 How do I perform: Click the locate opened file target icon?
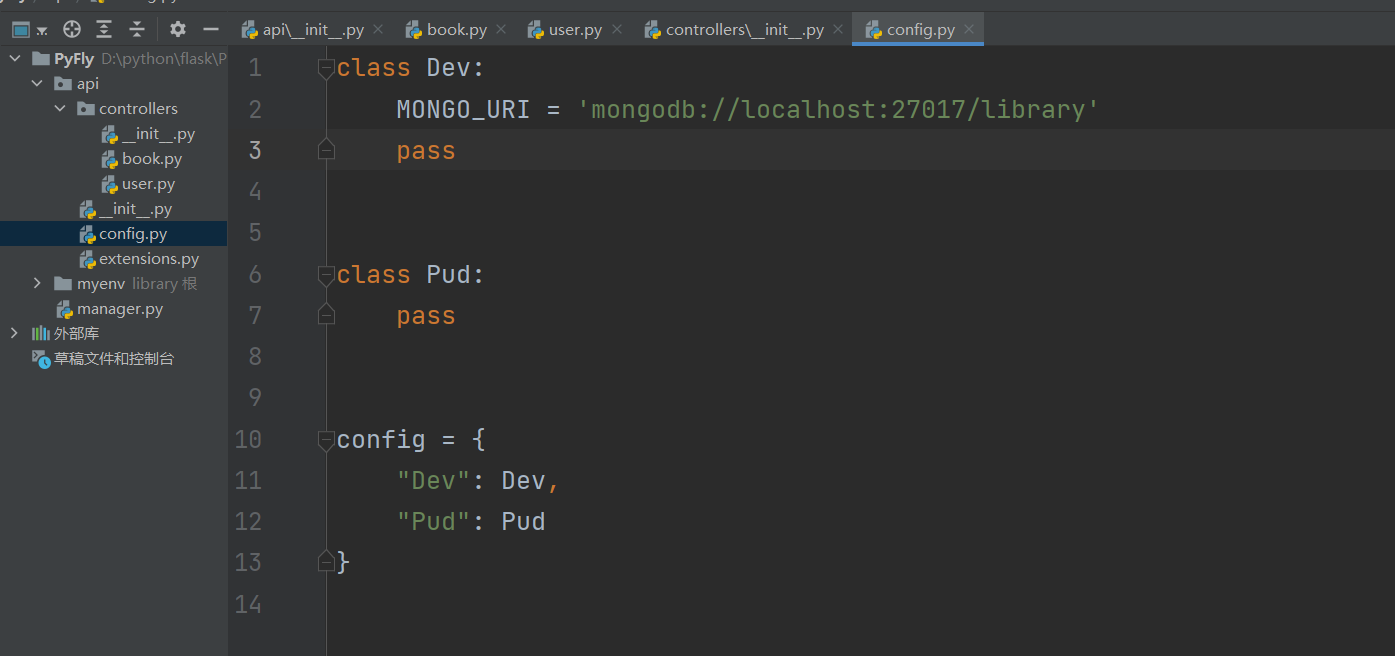(x=72, y=29)
